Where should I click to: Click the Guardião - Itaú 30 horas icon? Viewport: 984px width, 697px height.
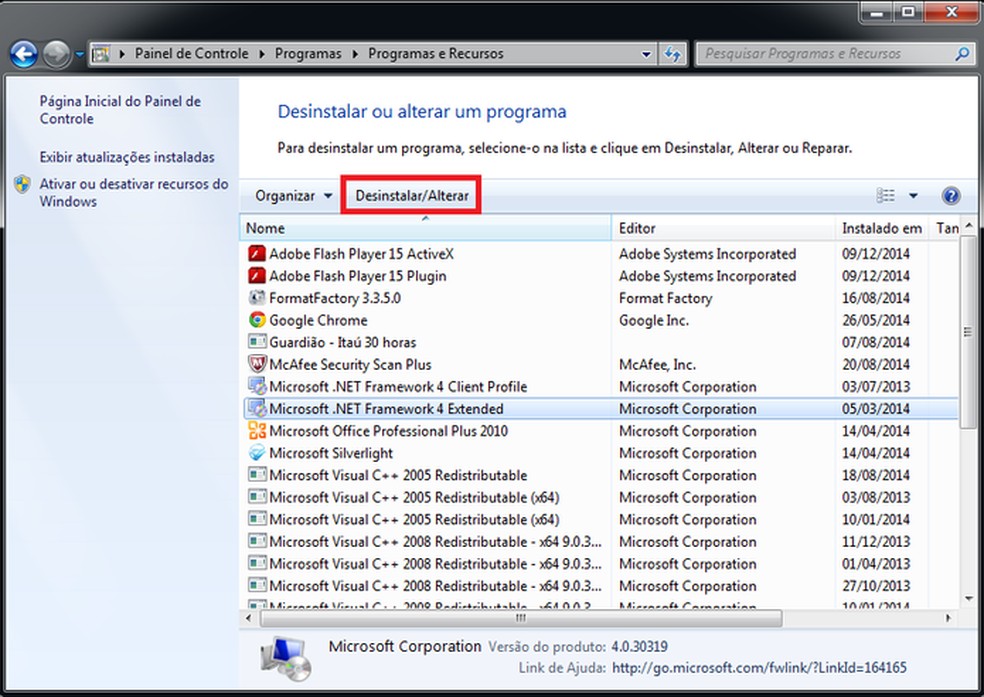[x=257, y=342]
